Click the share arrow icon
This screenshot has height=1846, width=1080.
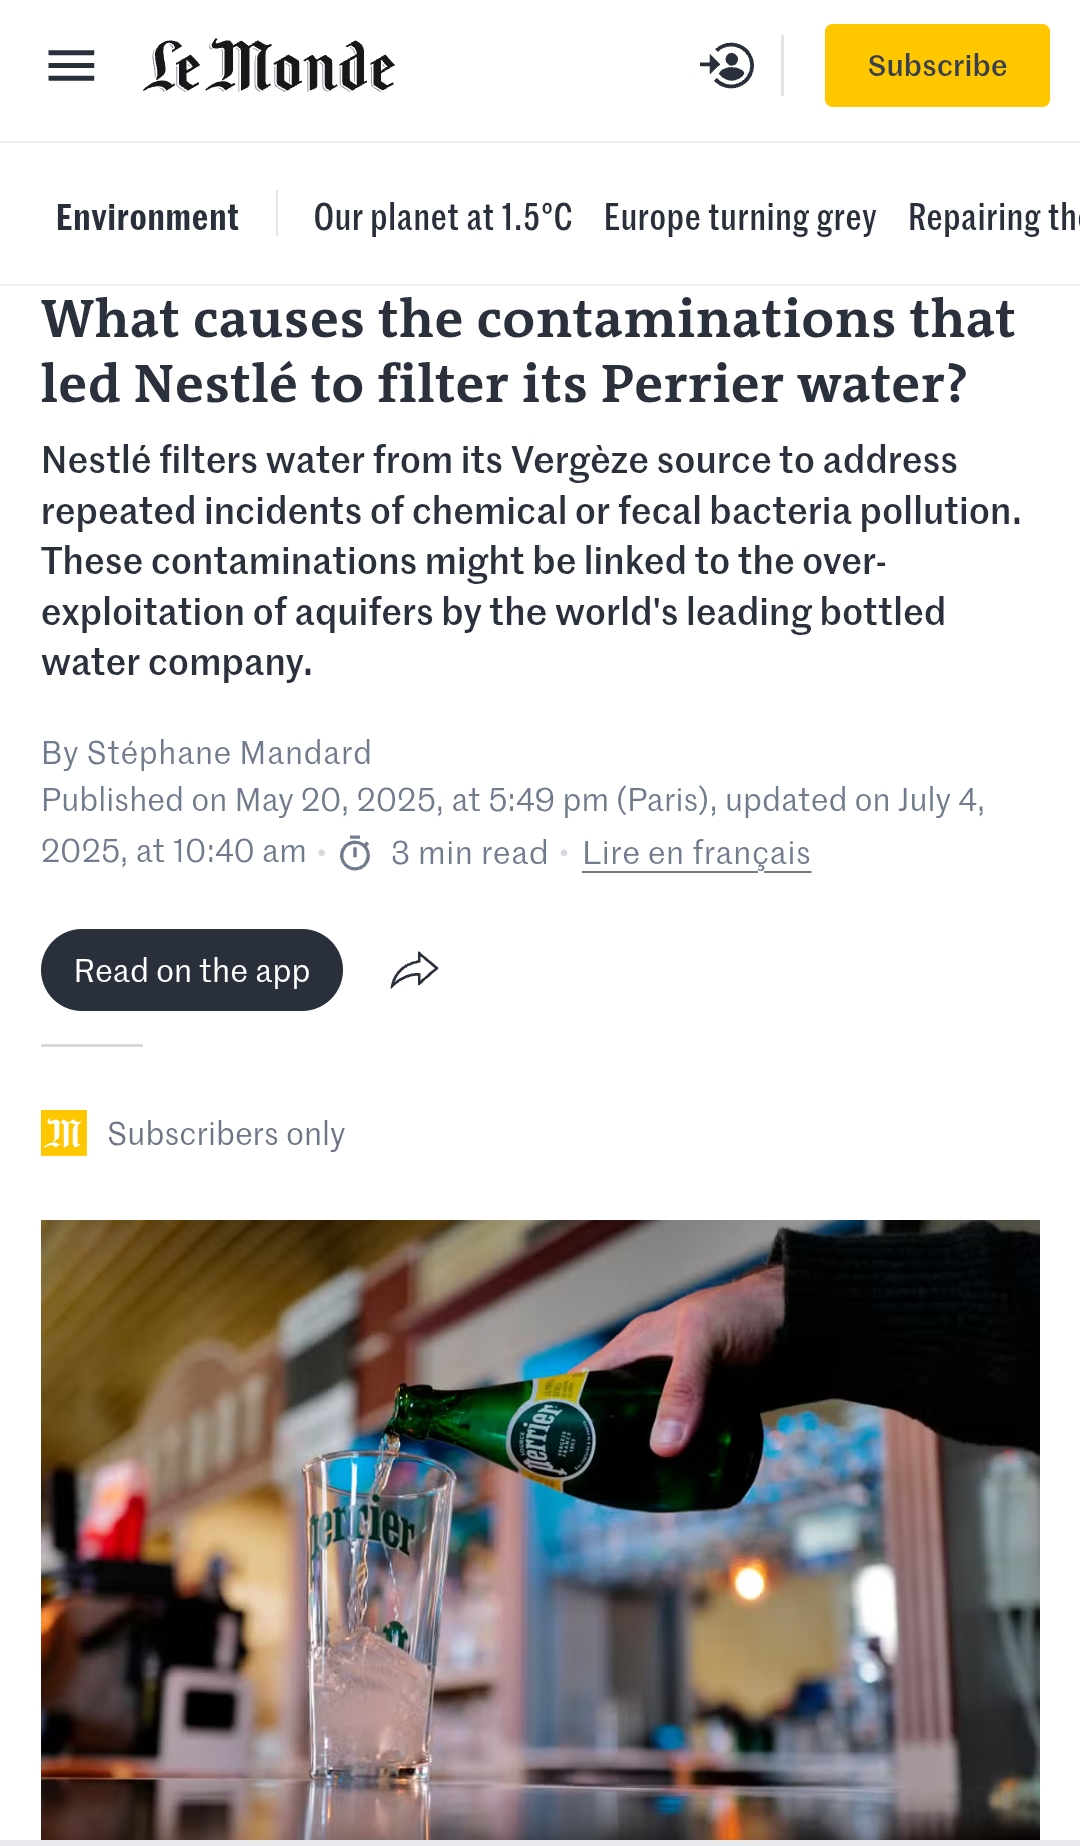click(x=414, y=970)
